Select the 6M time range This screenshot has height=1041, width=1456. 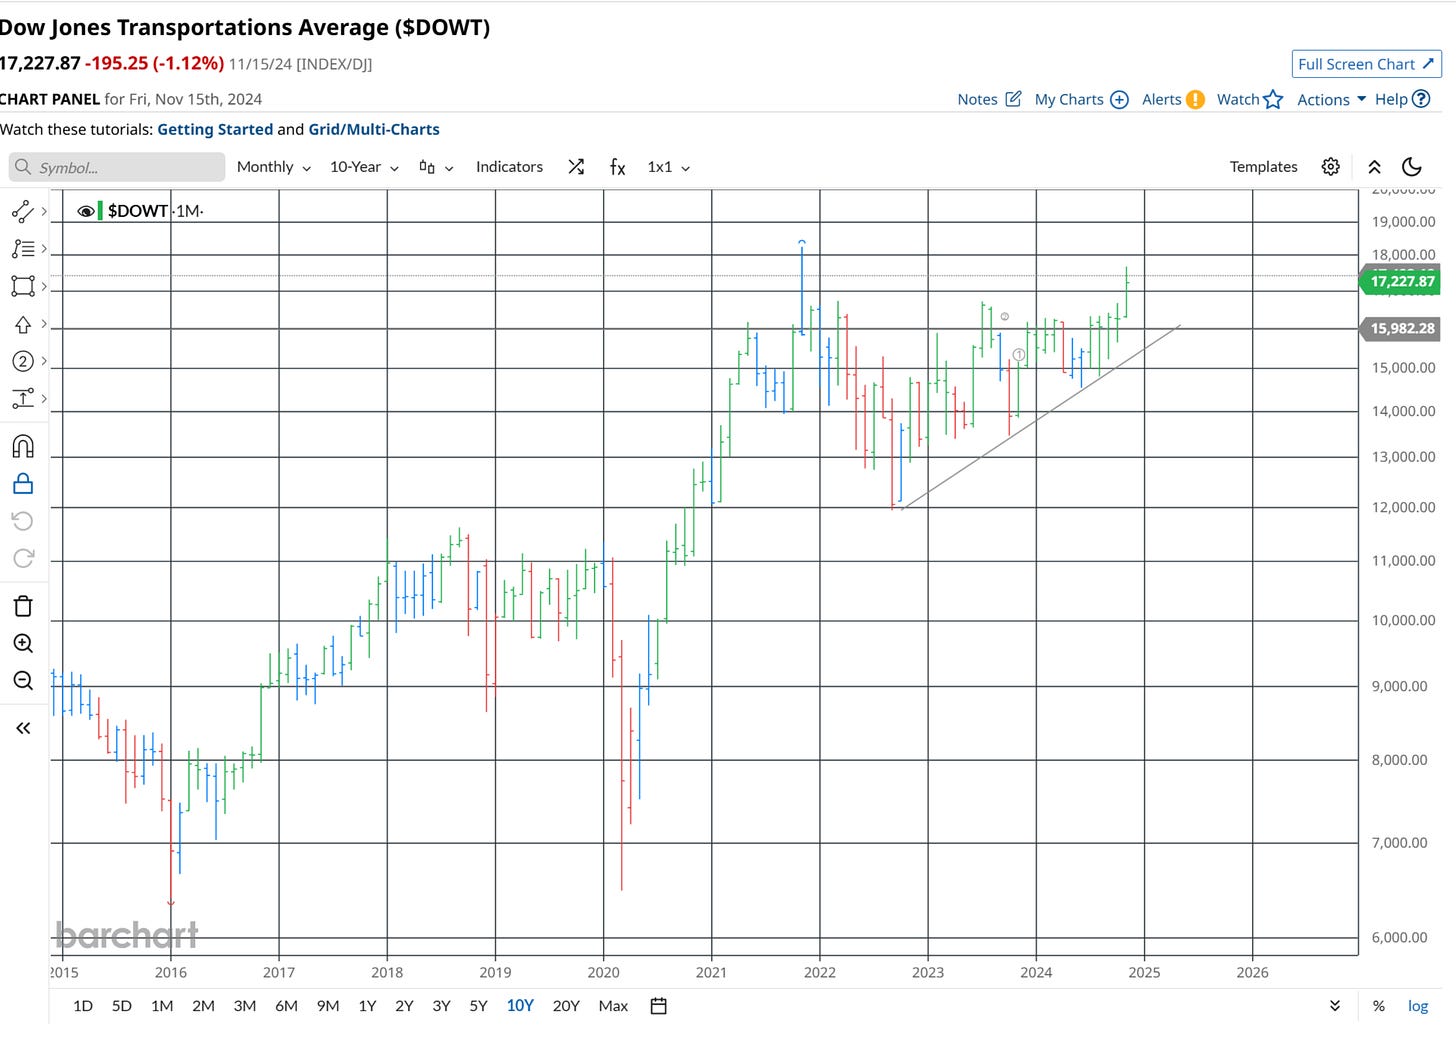pos(287,1006)
